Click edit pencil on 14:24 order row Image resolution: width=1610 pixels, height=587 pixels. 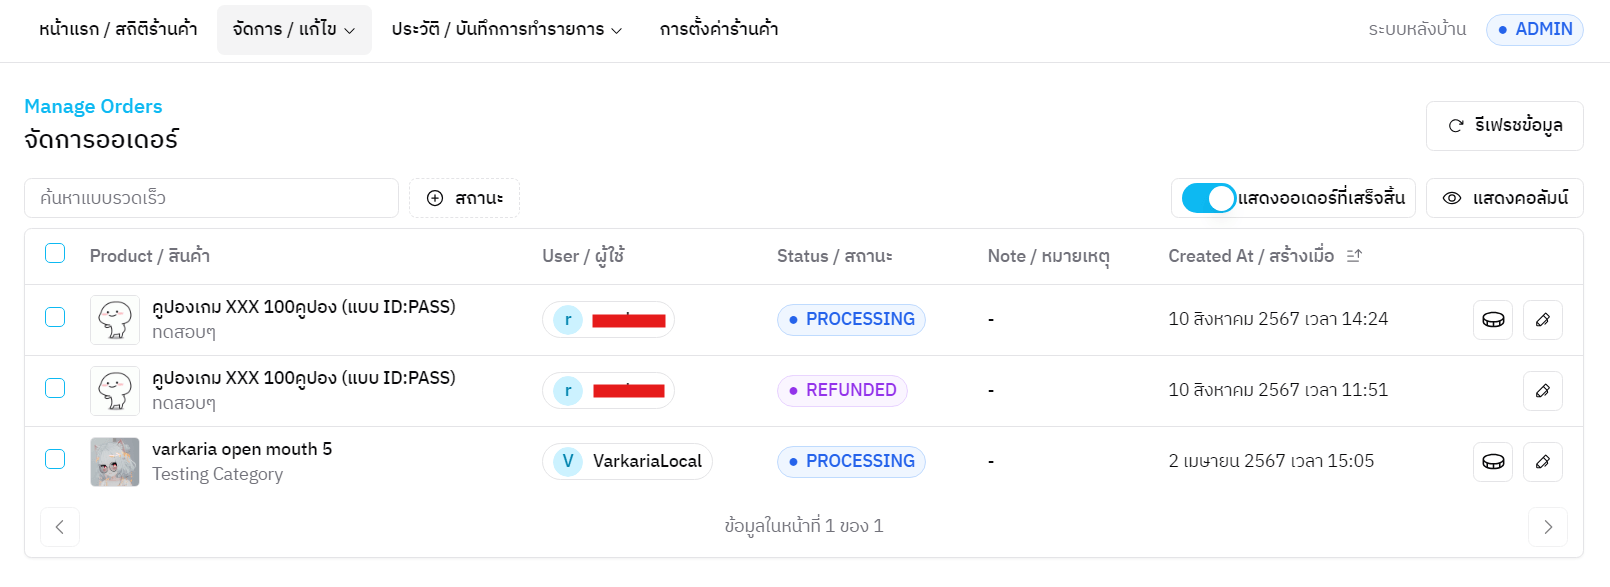1542,320
